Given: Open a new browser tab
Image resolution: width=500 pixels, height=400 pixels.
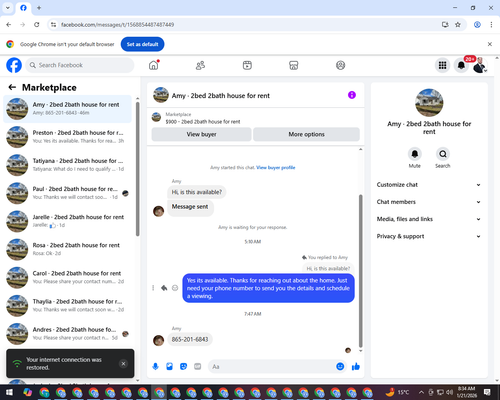Looking at the screenshot, I should (39, 8).
